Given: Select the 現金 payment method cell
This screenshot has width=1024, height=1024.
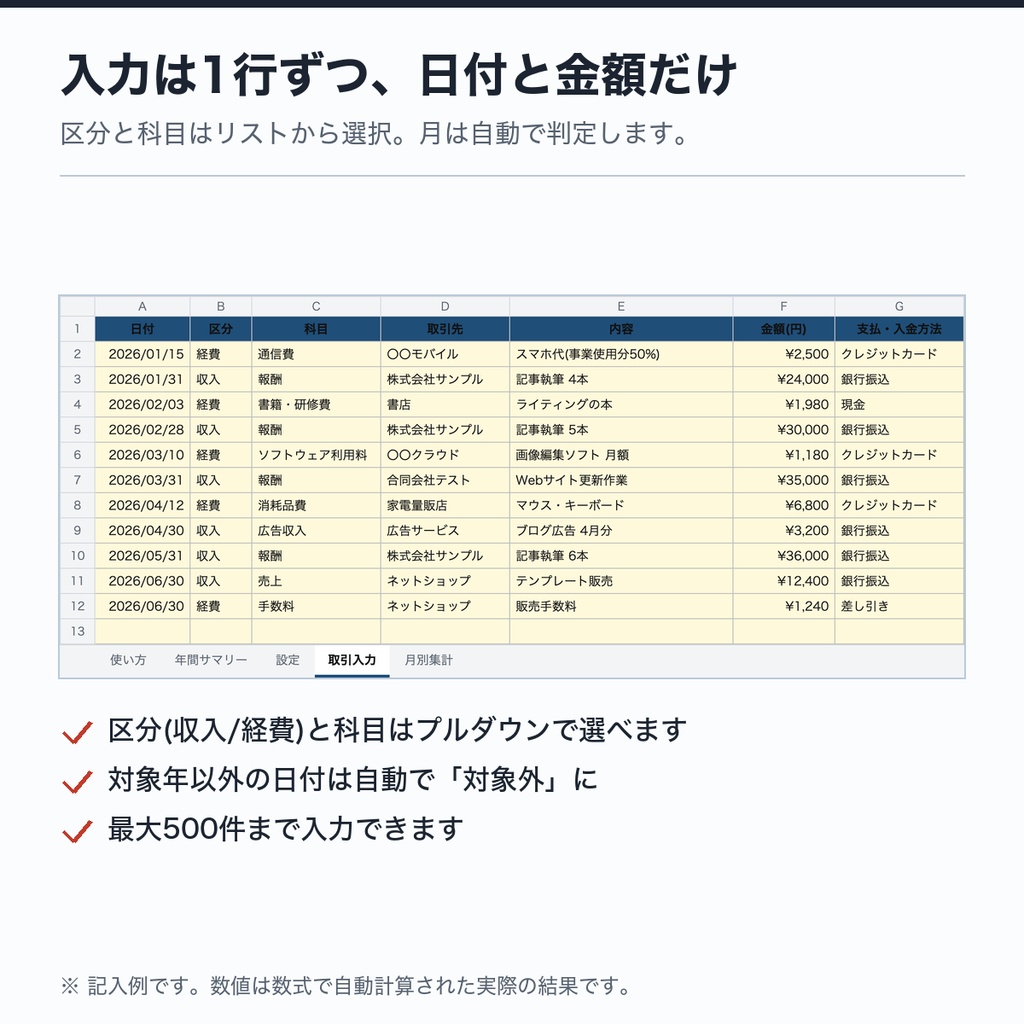Looking at the screenshot, I should [x=899, y=405].
